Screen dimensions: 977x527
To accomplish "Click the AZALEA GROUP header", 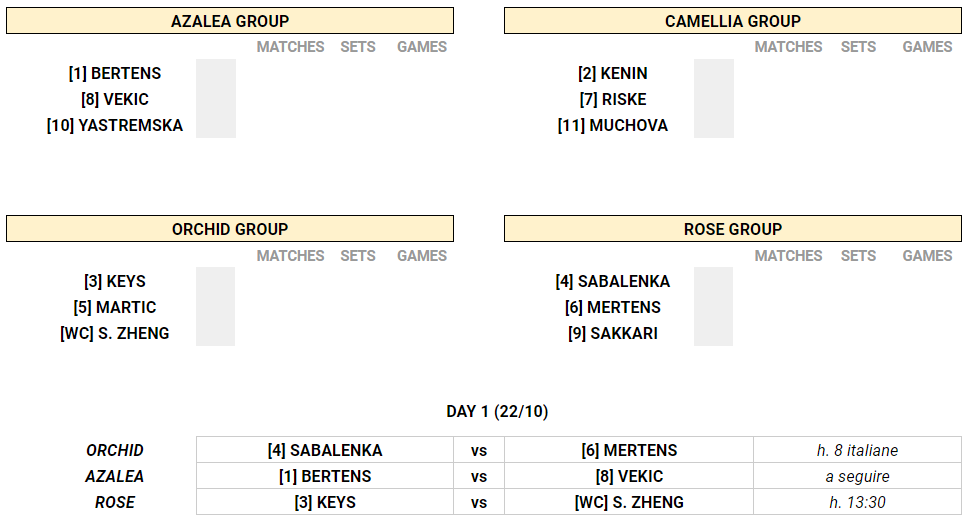I will point(230,21).
